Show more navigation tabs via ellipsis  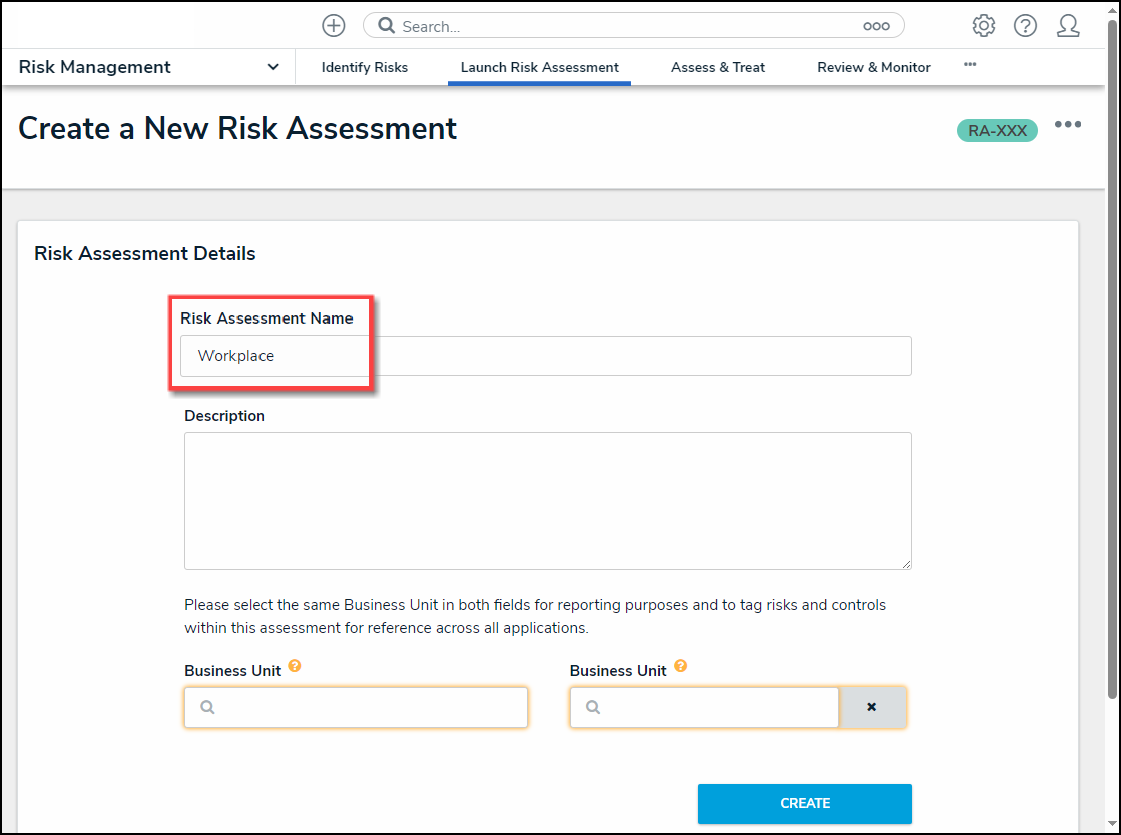click(970, 64)
